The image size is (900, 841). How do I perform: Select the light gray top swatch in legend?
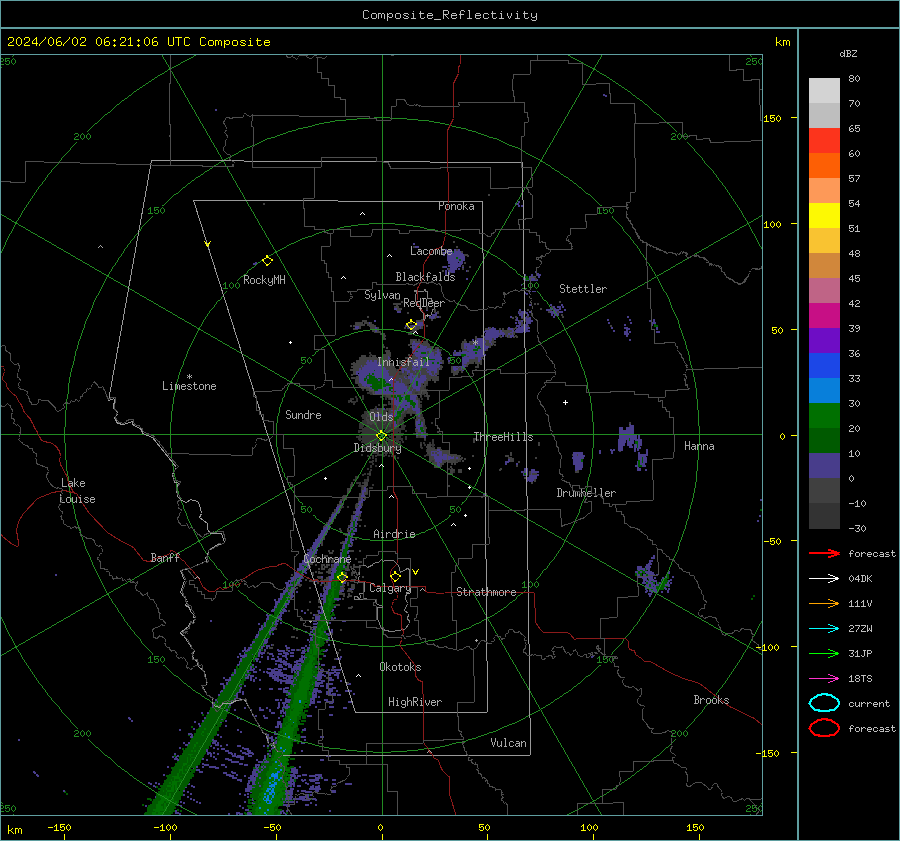tap(824, 91)
